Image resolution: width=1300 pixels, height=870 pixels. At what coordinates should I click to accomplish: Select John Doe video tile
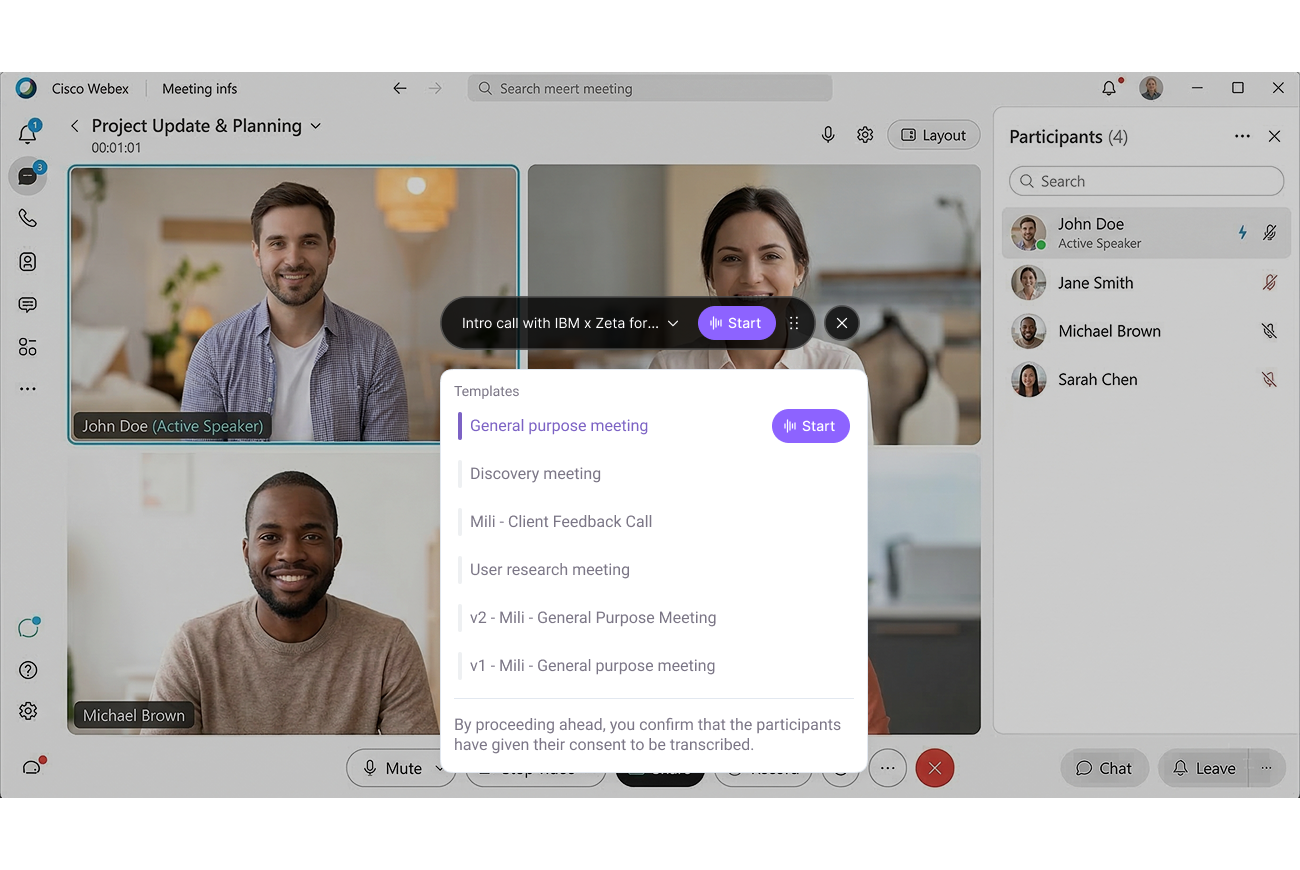point(293,304)
